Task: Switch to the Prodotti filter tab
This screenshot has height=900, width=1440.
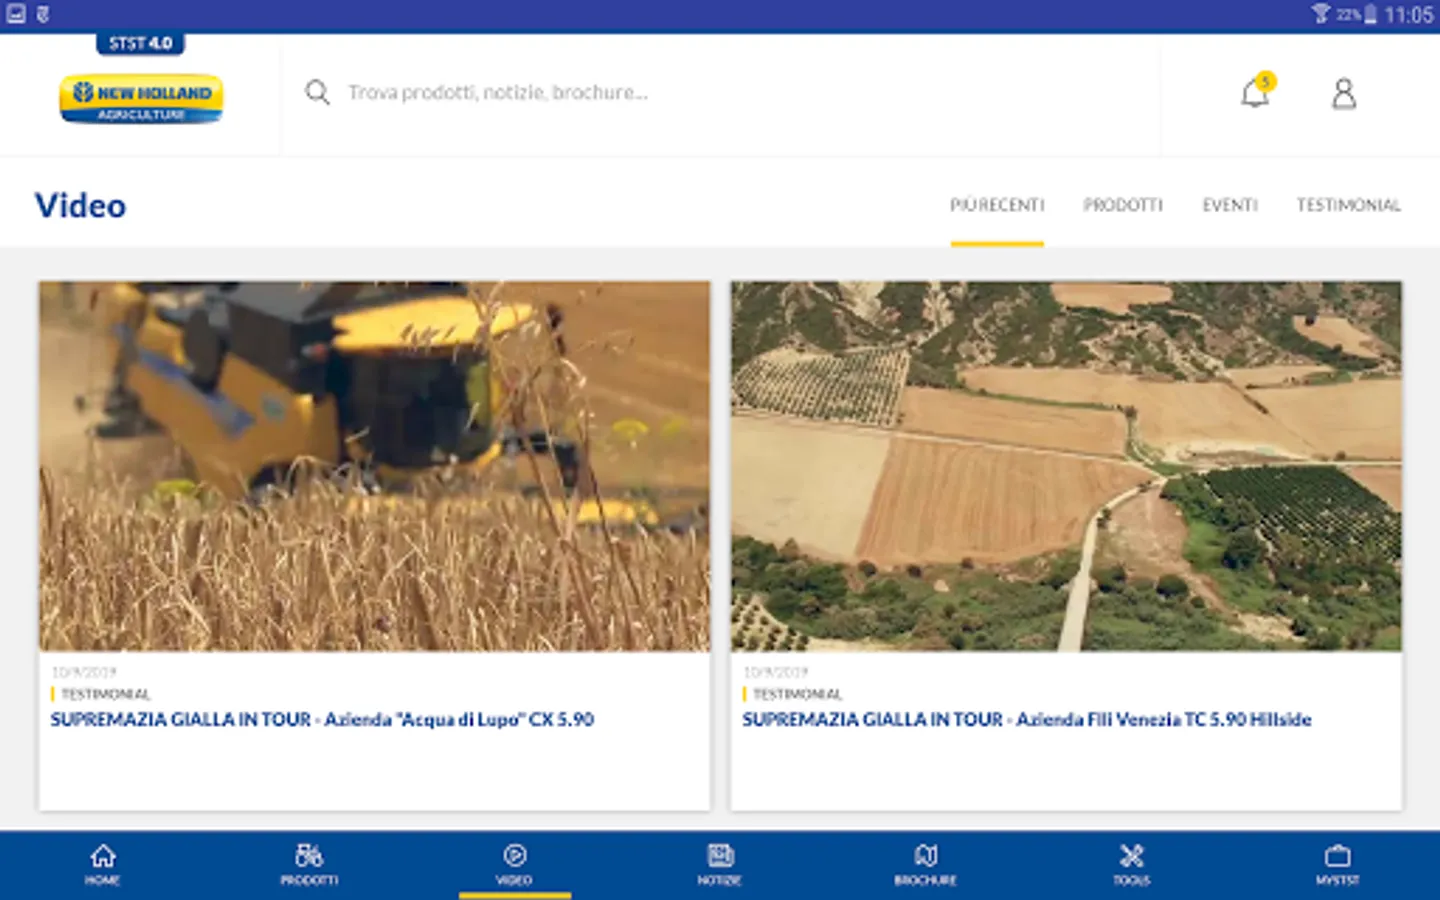Action: click(1123, 205)
